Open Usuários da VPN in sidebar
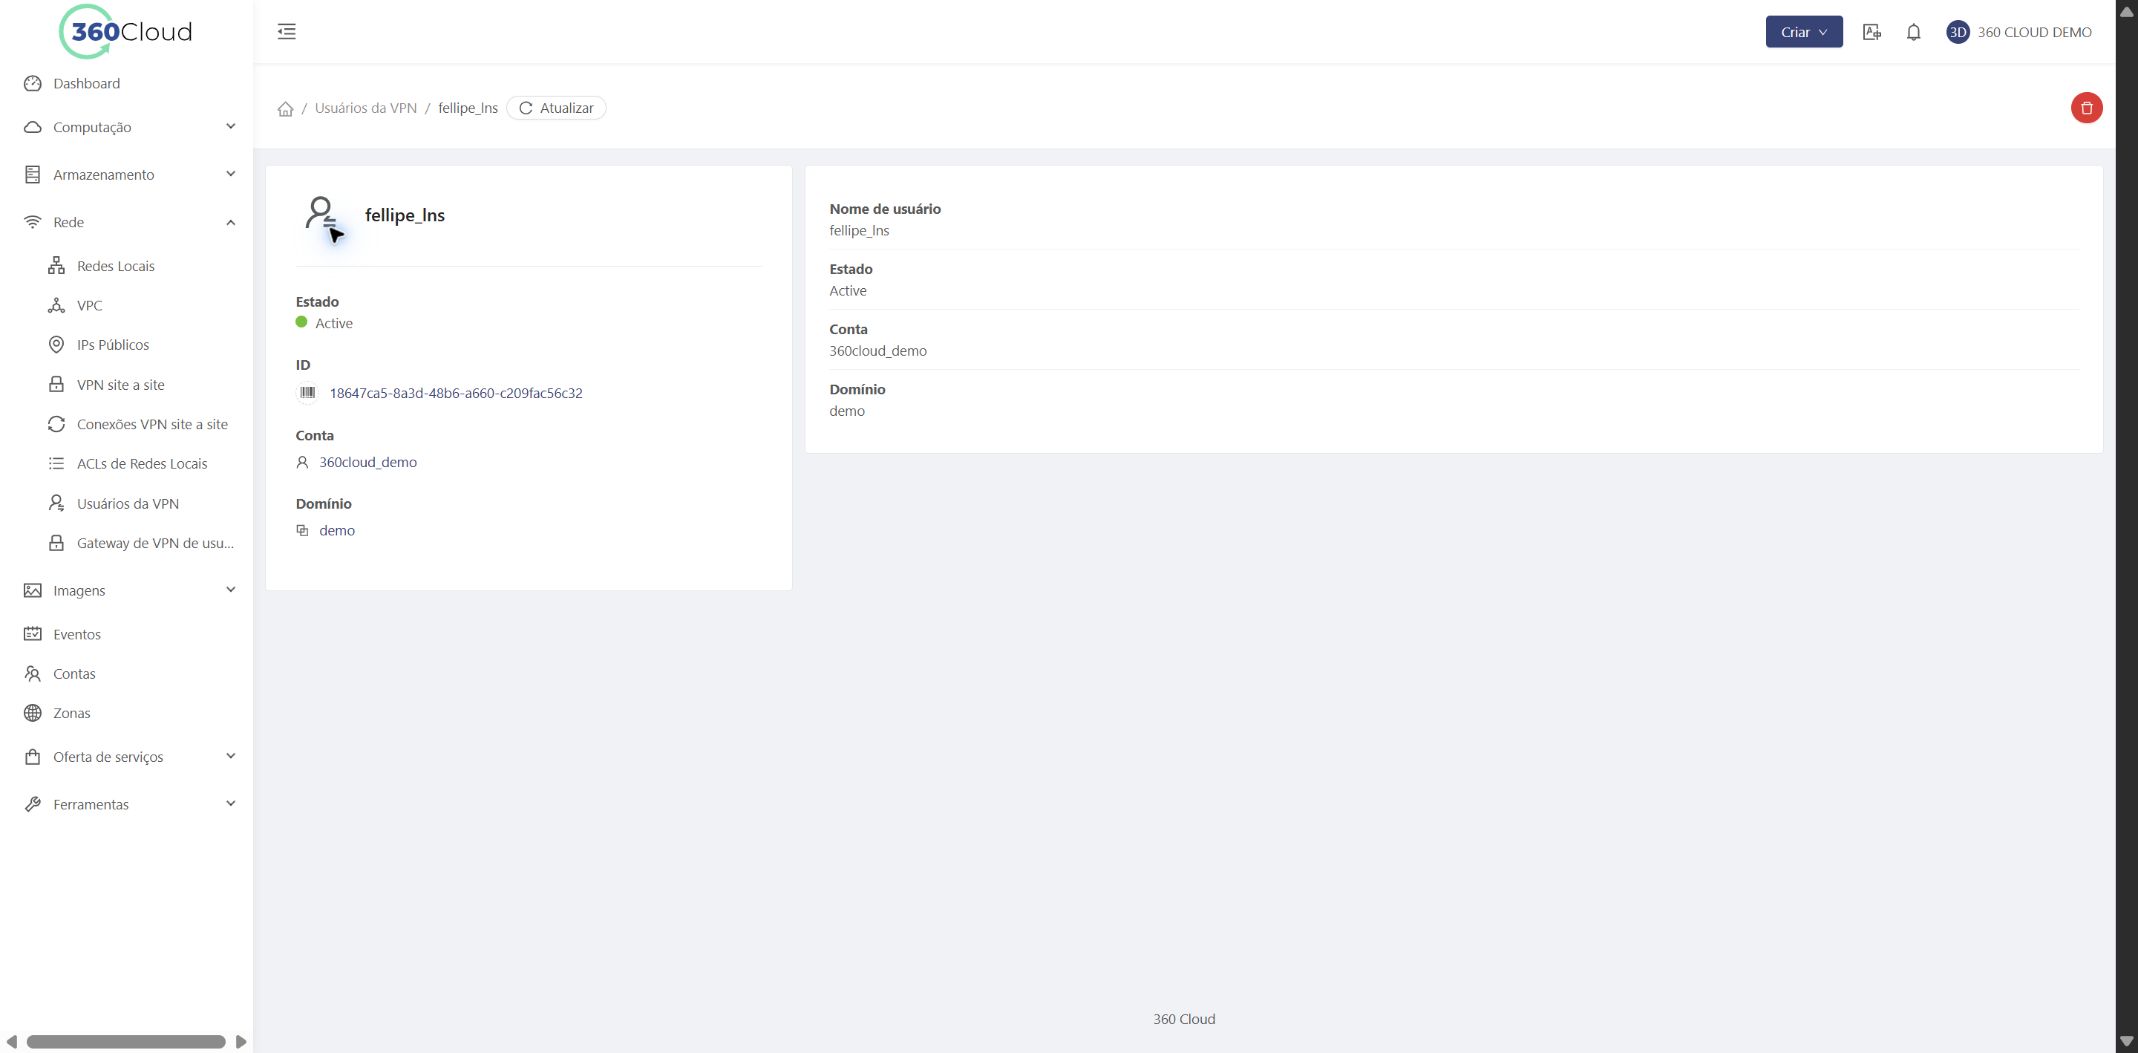The width and height of the screenshot is (2138, 1053). point(127,504)
